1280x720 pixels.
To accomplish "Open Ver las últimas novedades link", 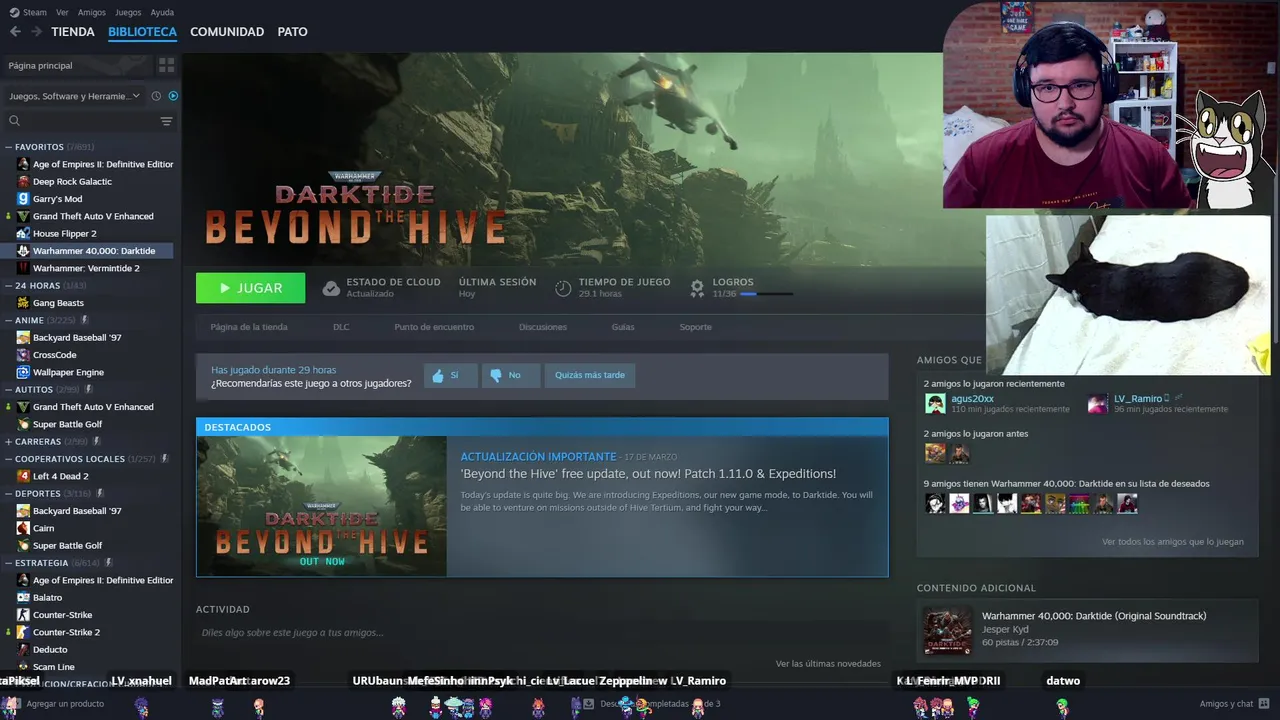I will (828, 664).
